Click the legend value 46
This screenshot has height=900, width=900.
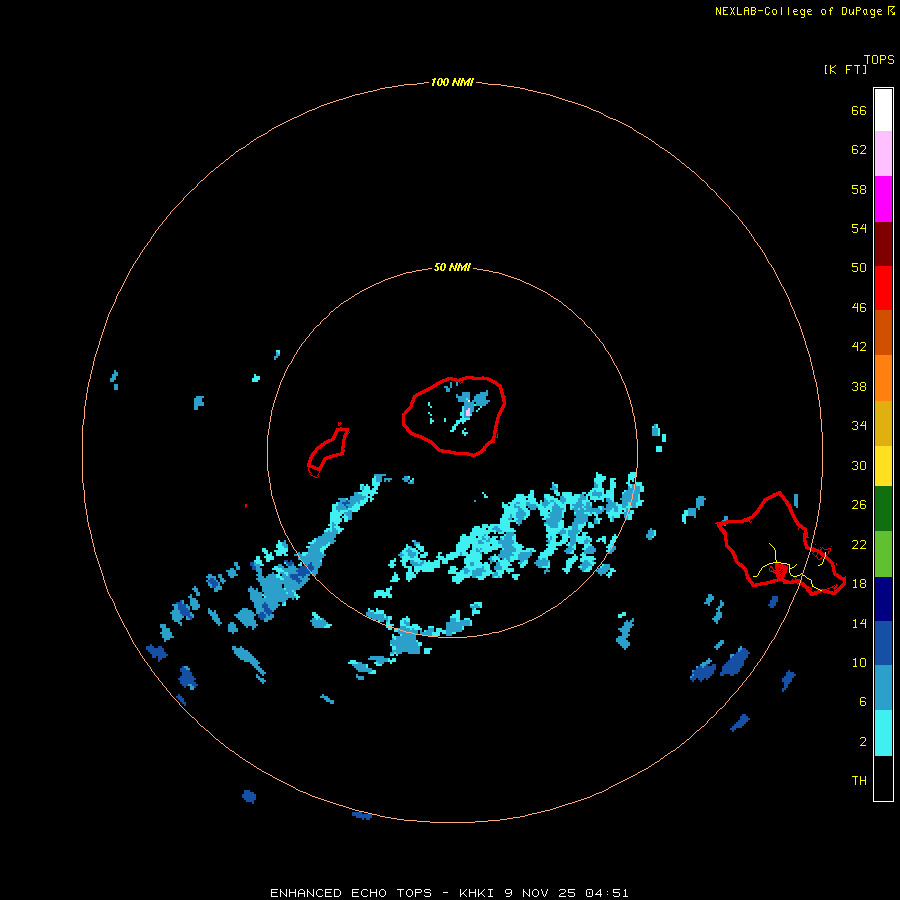859,308
